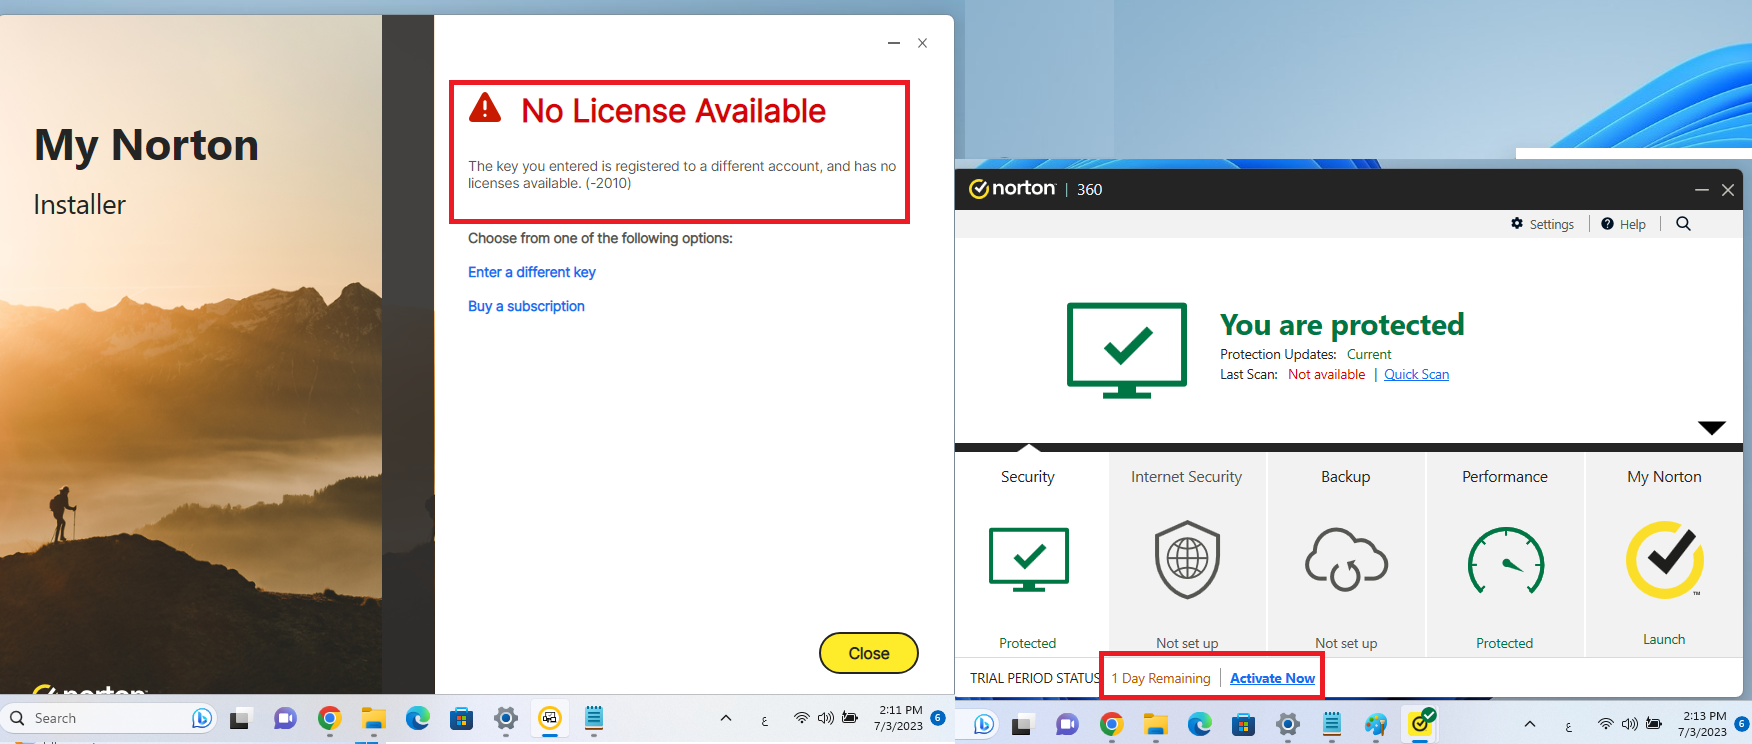Open the Paint icon in the taskbar

pos(1376,724)
